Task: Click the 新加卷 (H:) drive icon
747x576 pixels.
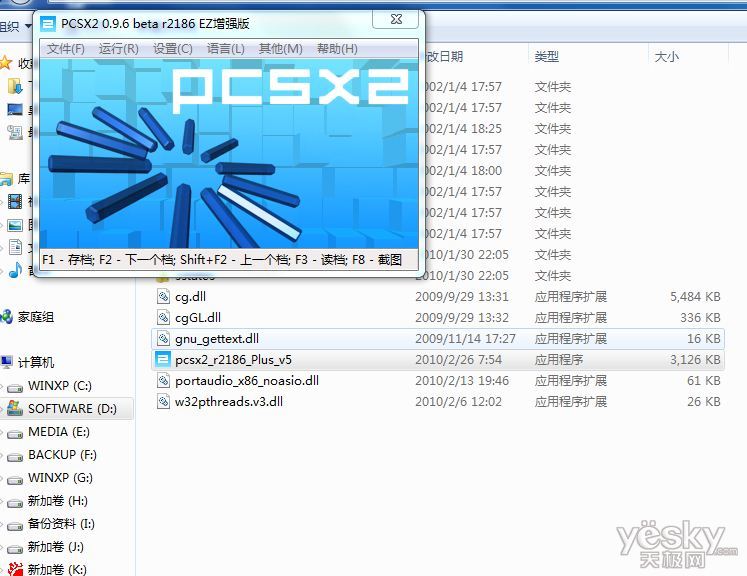Action: click(x=15, y=503)
